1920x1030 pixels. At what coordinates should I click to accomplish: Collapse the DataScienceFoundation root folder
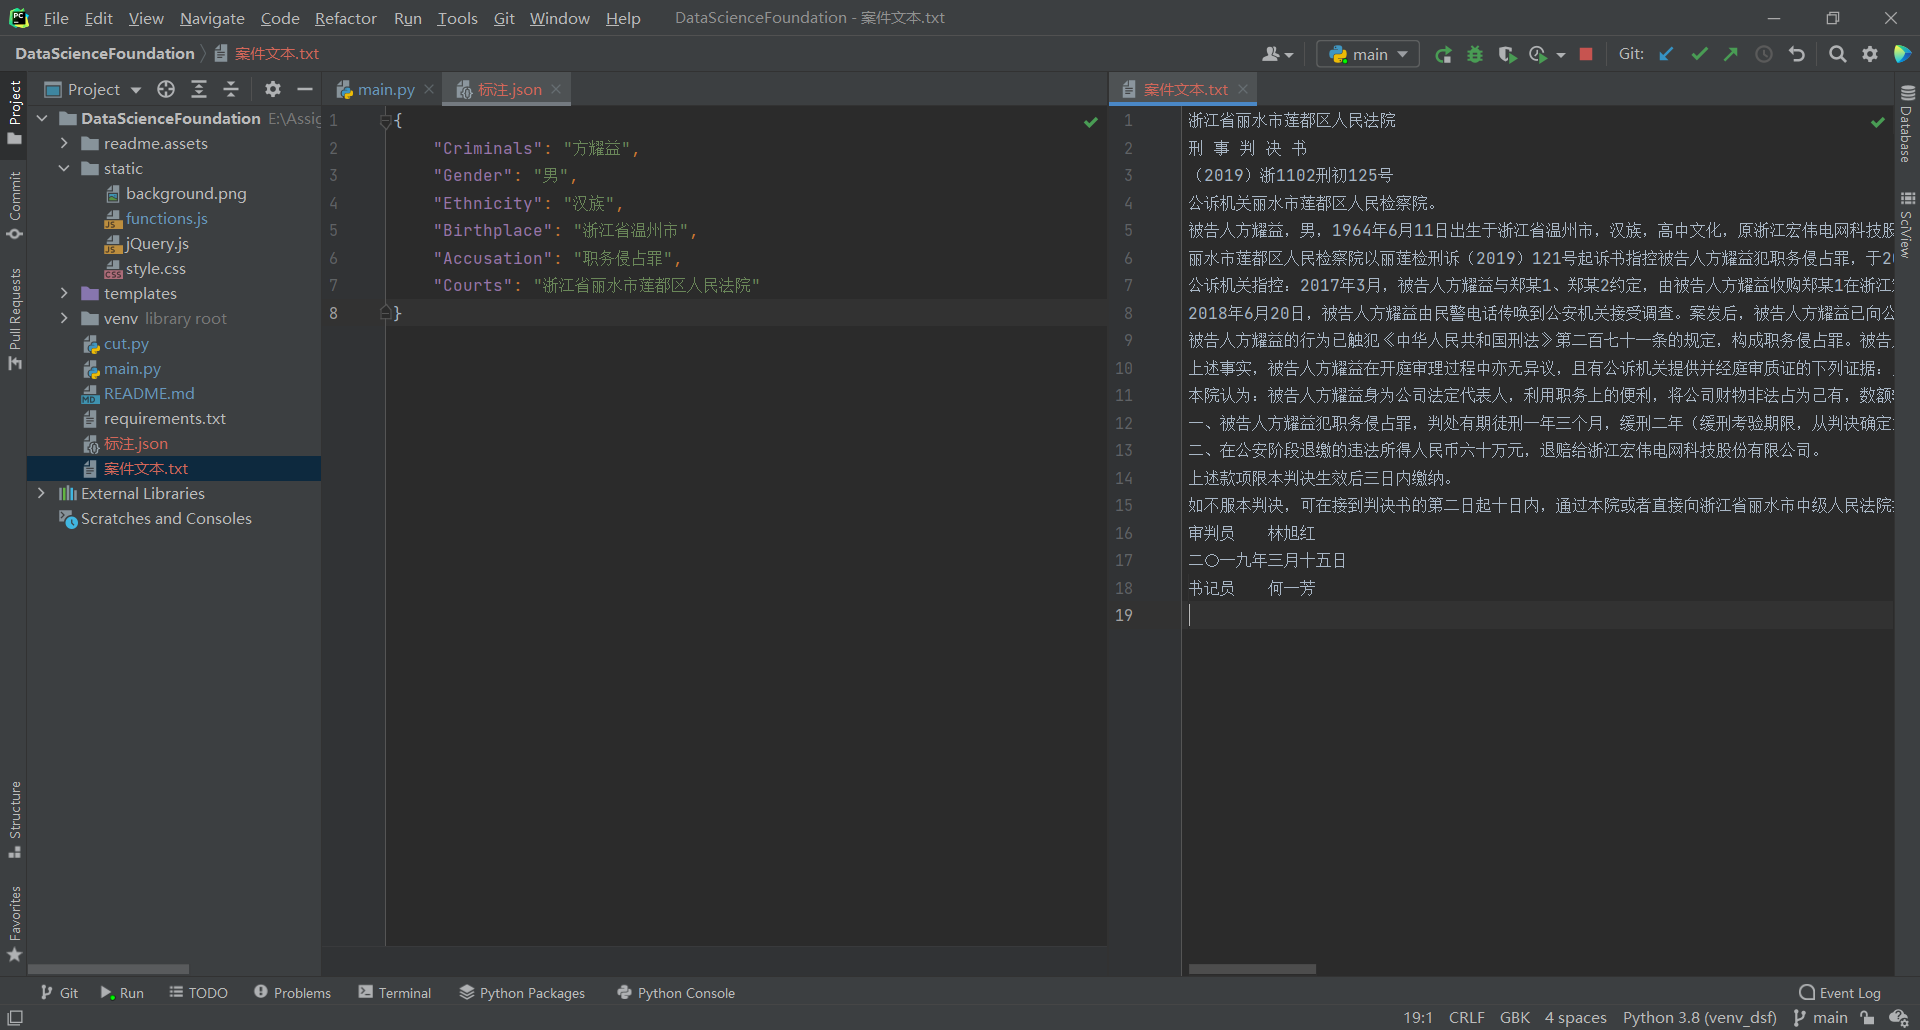click(42, 118)
